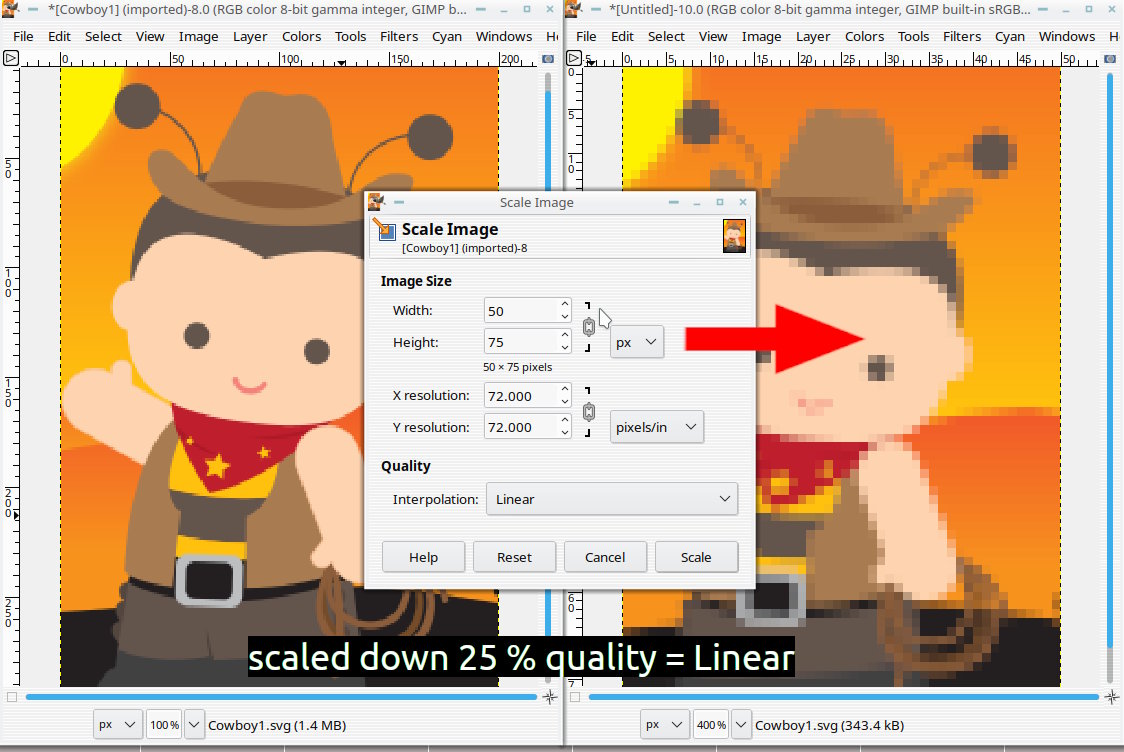Open View menu in left Cowboy1 window
The height and width of the screenshot is (752, 1124).
click(x=150, y=37)
